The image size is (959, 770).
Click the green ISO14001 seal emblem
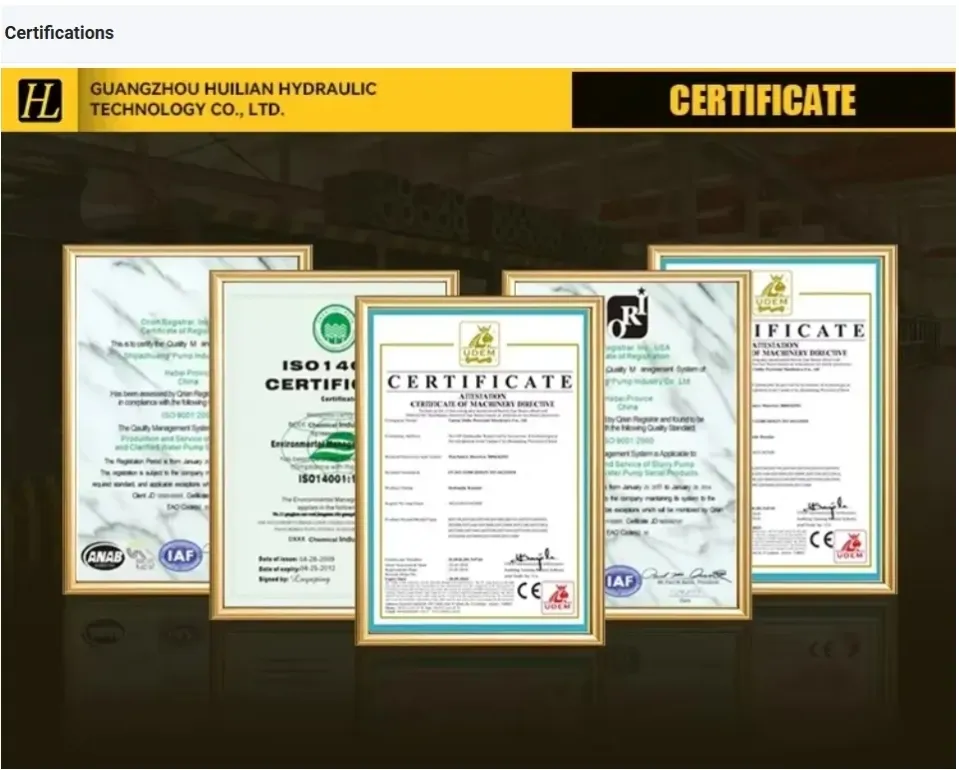334,328
